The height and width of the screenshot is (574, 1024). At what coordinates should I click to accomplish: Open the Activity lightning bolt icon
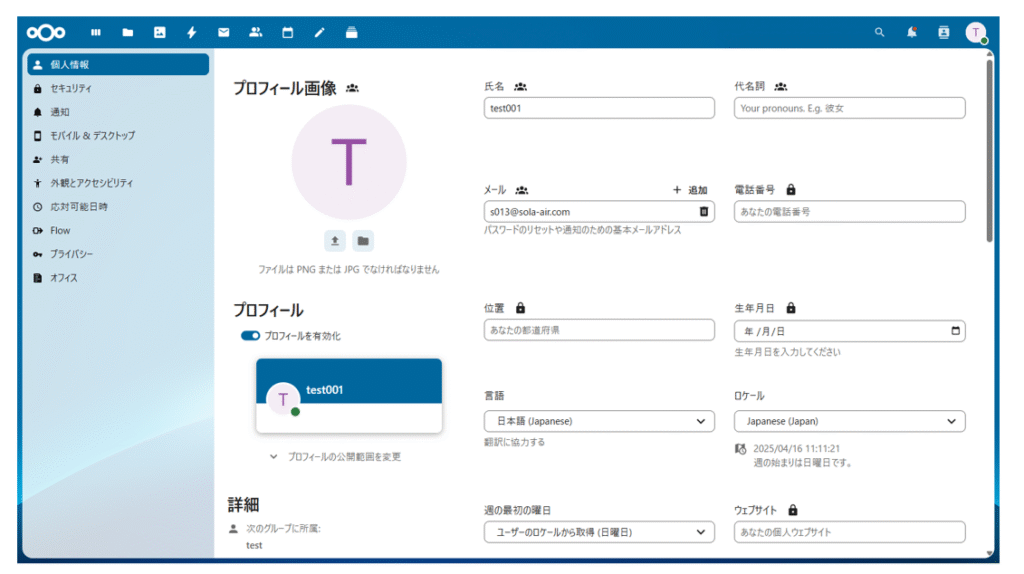tap(191, 32)
